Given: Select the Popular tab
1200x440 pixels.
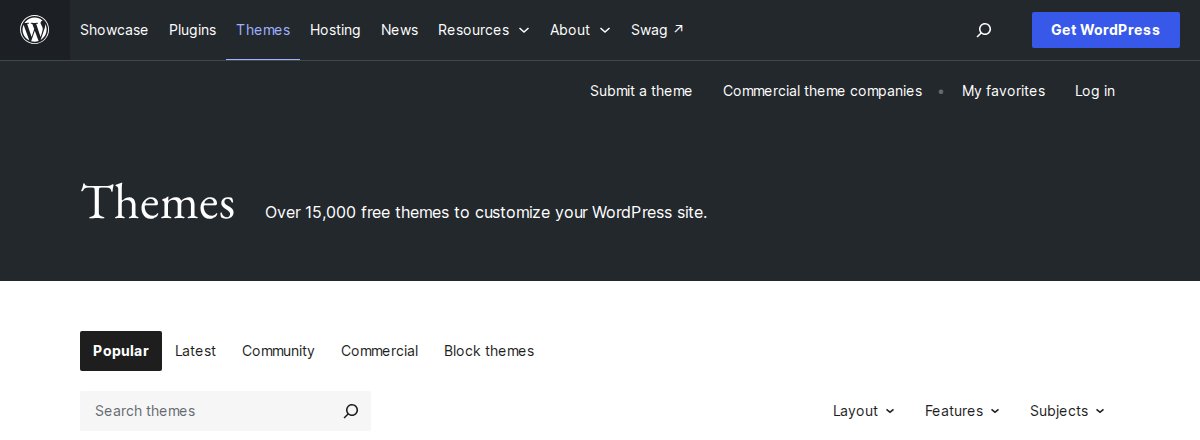Looking at the screenshot, I should pos(121,351).
